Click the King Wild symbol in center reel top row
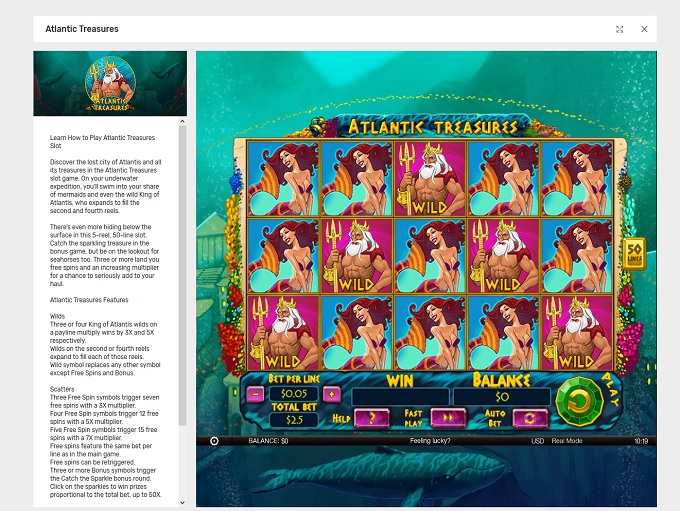 [x=429, y=179]
